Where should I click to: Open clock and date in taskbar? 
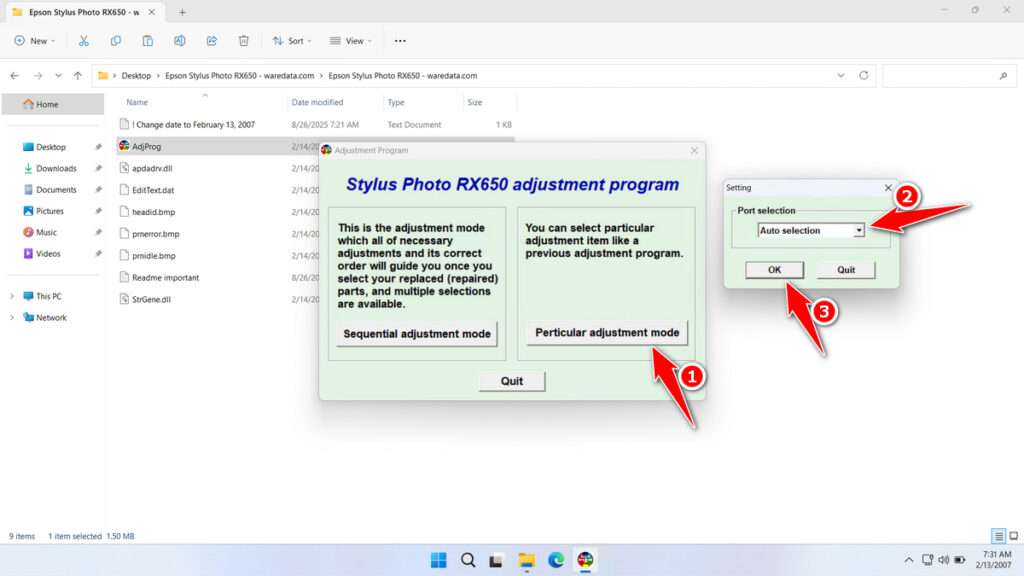point(994,560)
